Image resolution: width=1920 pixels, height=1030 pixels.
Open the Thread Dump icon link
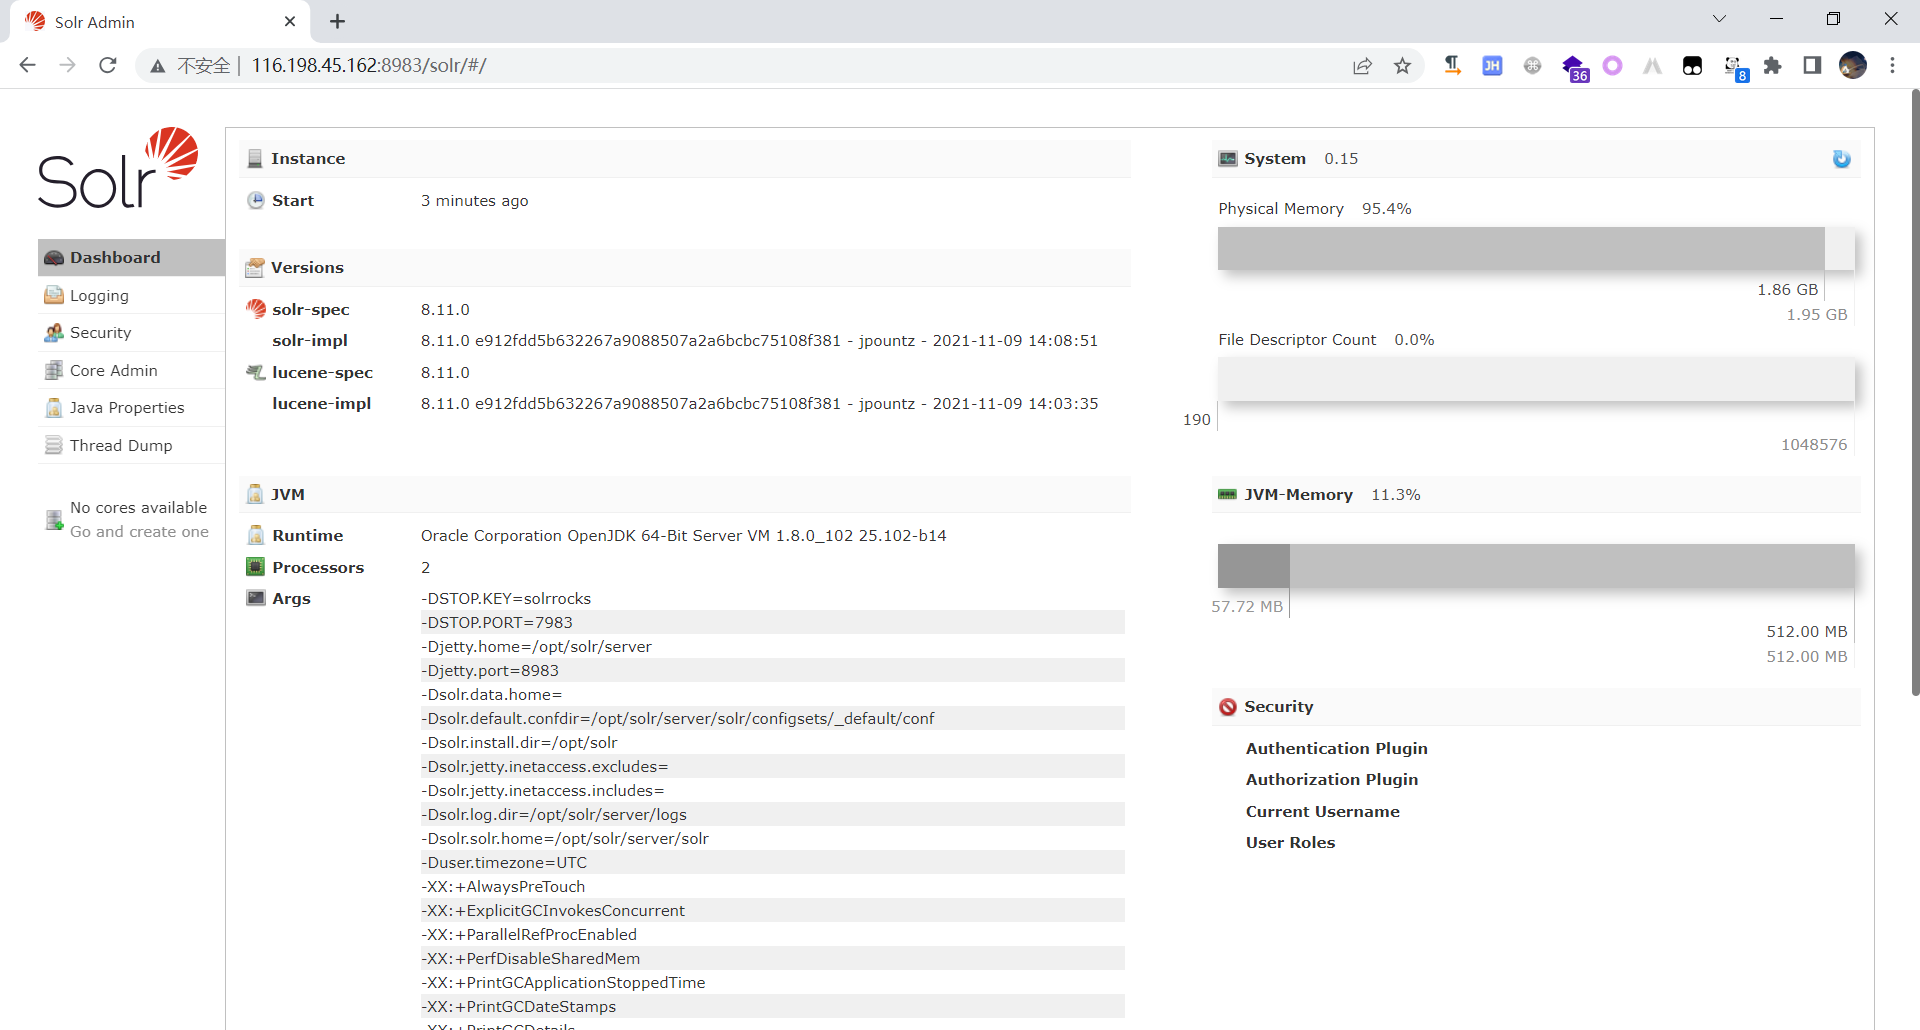pos(54,445)
